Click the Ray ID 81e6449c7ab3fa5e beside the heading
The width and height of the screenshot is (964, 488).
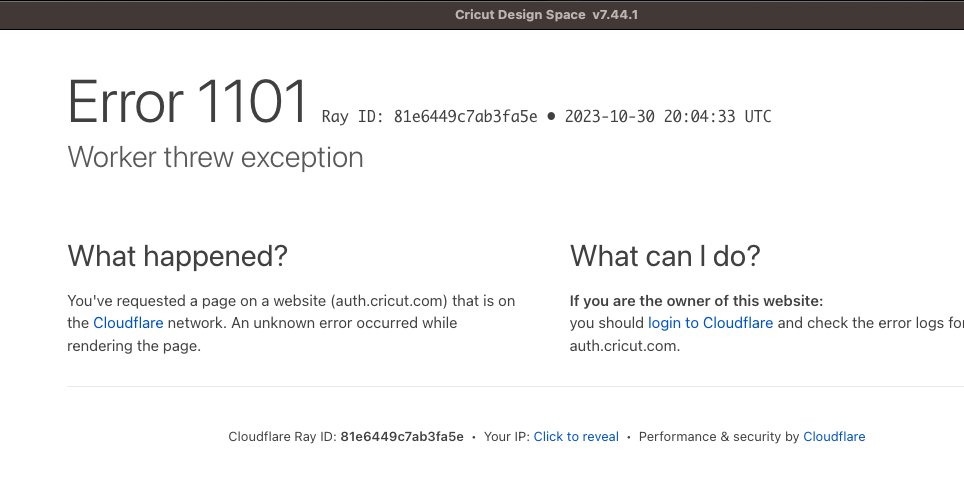pyautogui.click(x=465, y=117)
